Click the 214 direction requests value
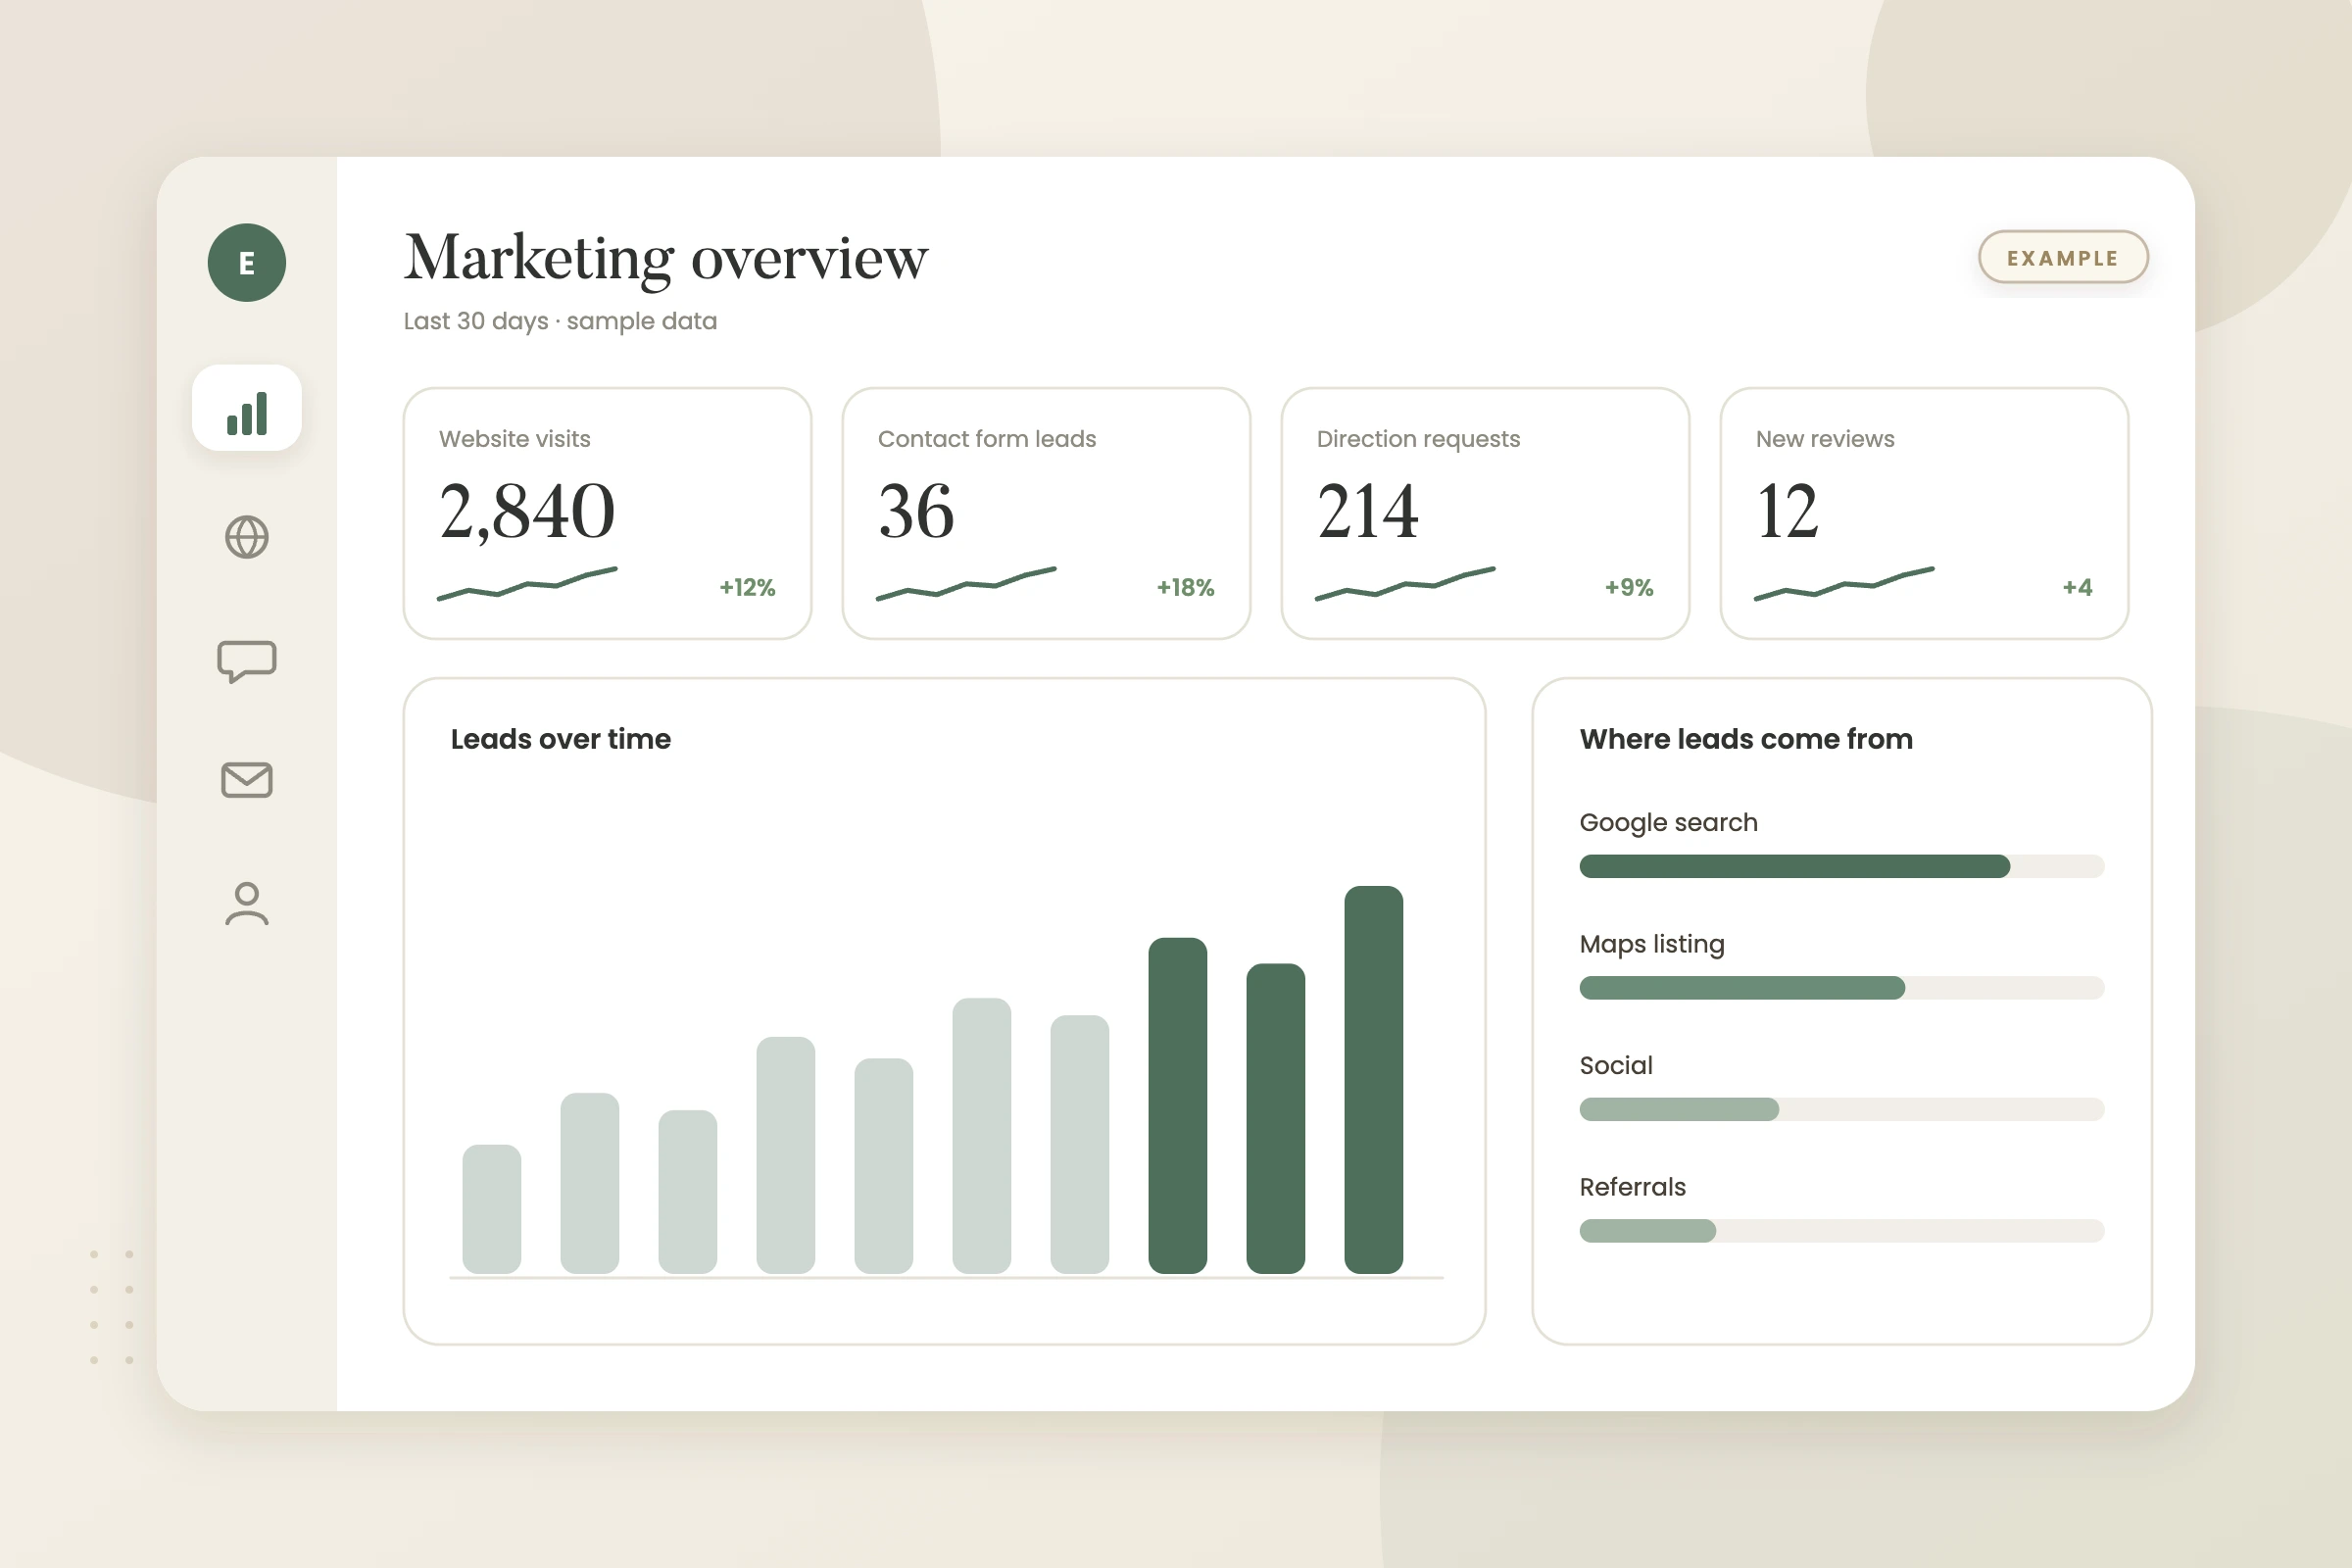Image resolution: width=2352 pixels, height=1568 pixels. click(x=1367, y=511)
